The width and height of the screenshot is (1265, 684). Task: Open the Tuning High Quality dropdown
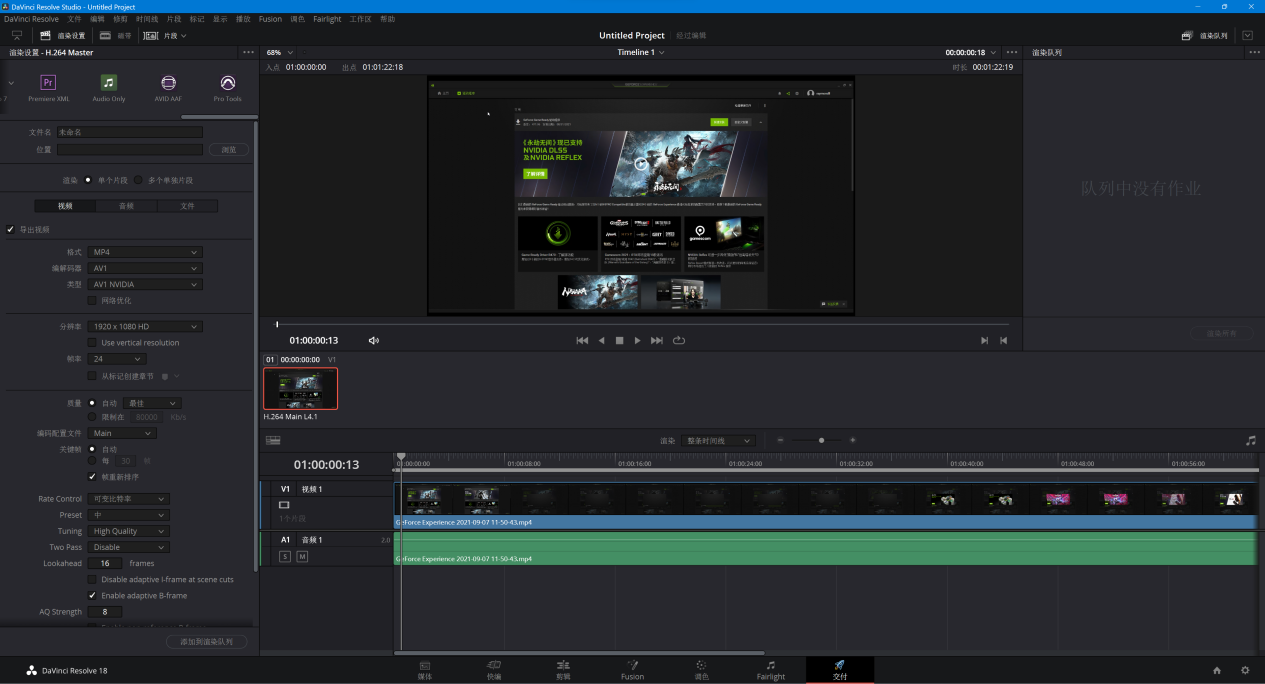tap(128, 531)
